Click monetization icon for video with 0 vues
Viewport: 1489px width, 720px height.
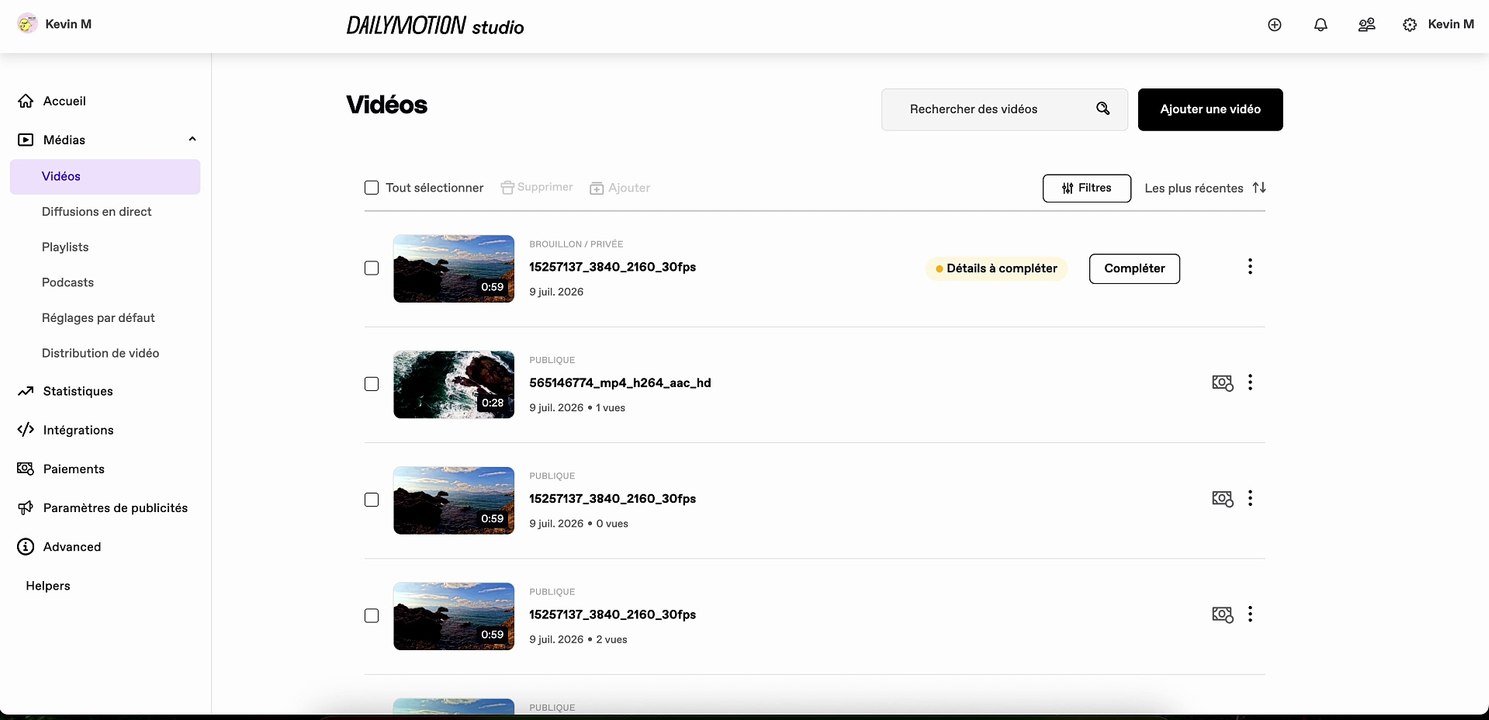[x=1222, y=499]
